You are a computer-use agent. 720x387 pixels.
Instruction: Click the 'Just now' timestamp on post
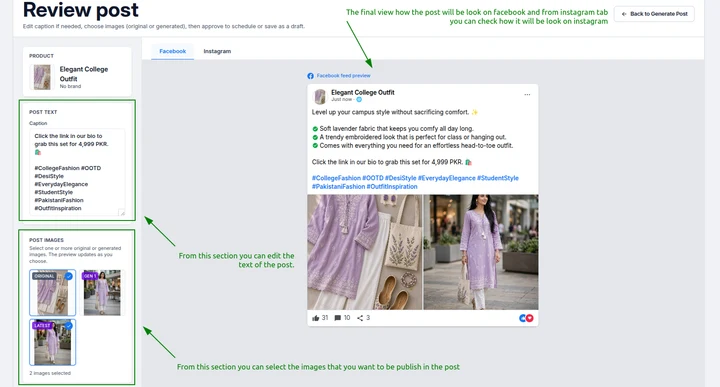pyautogui.click(x=341, y=100)
